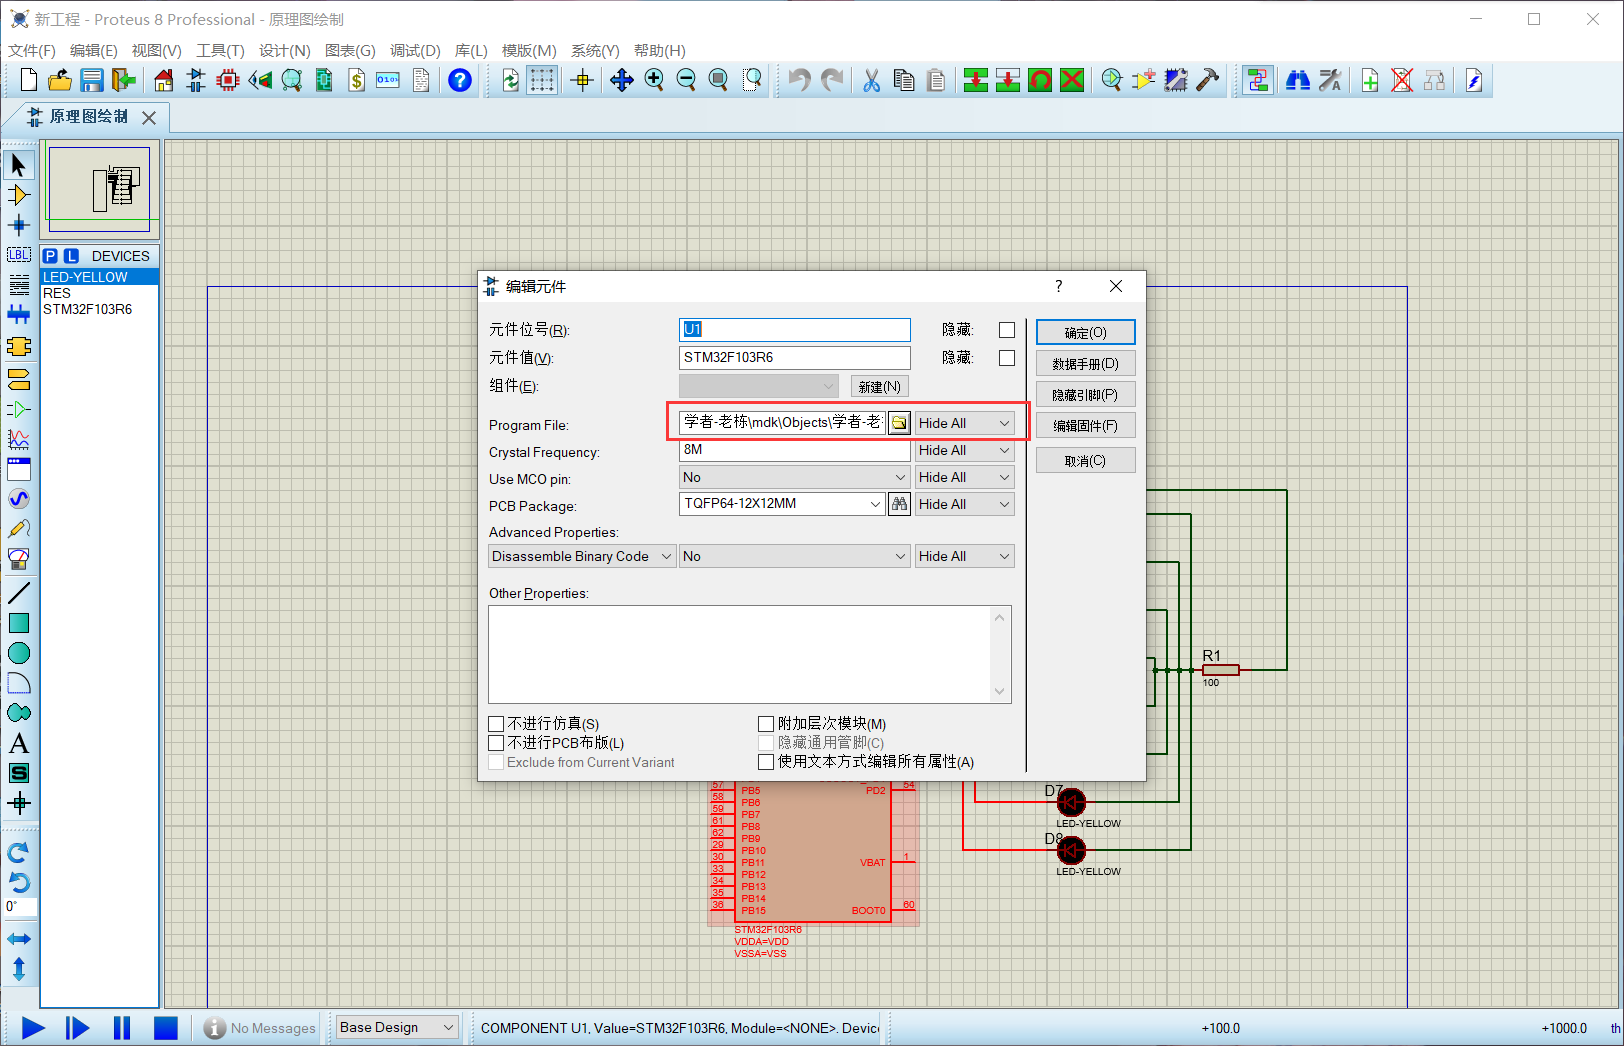Open a project with the folder icon

tap(60, 80)
